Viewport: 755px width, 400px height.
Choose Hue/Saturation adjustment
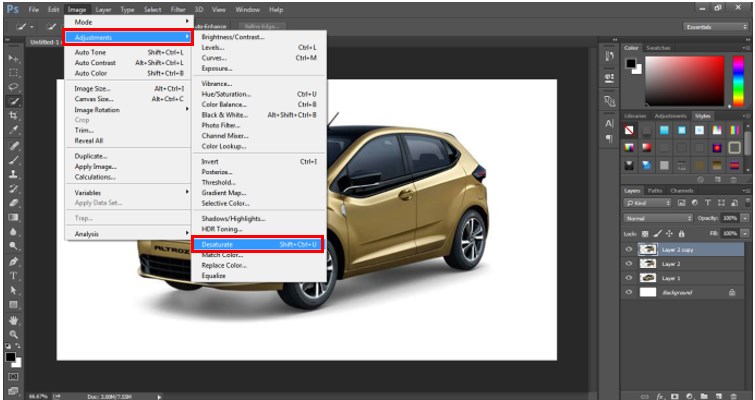[x=259, y=94]
